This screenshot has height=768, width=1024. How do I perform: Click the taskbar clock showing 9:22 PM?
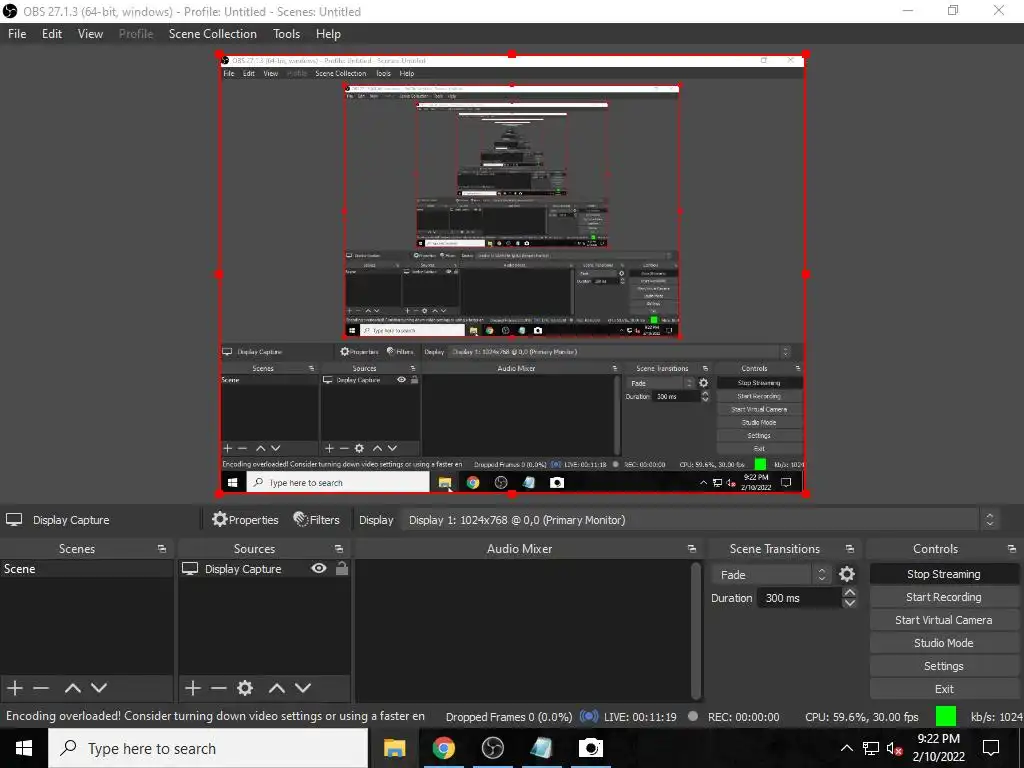point(938,748)
